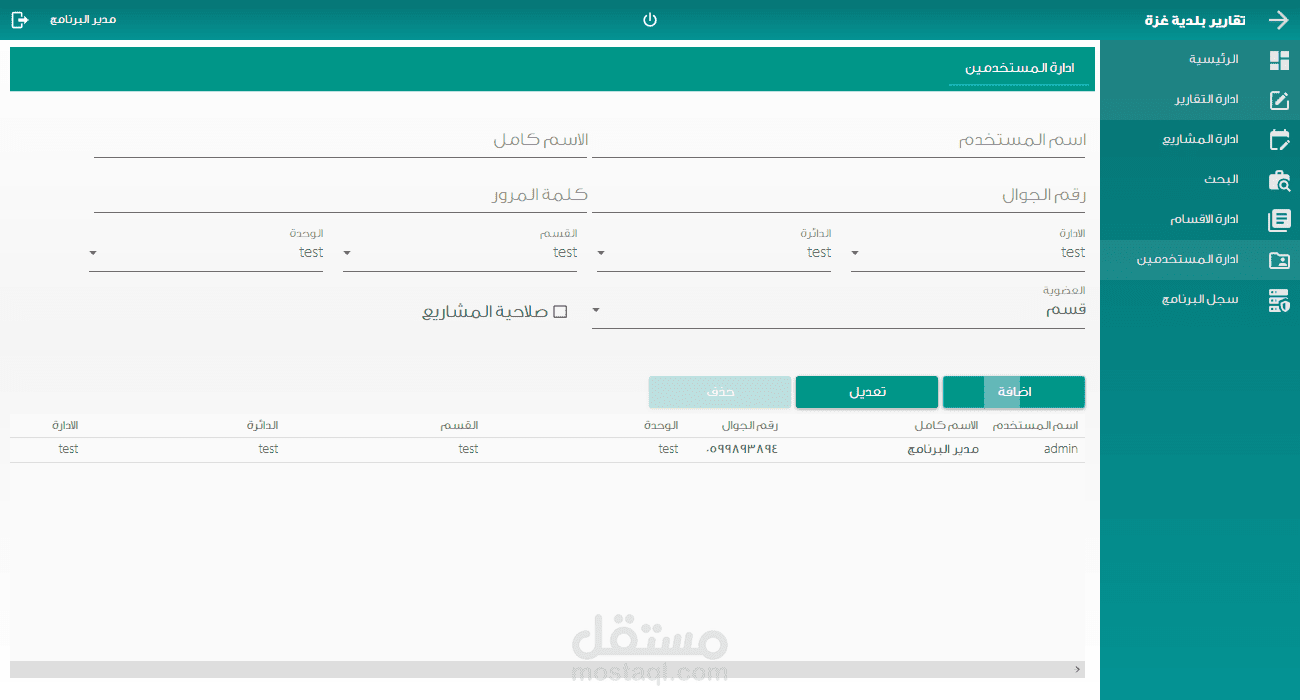Select the admin cell in the table
Screen dimensions: 1300x700
coord(1061,449)
